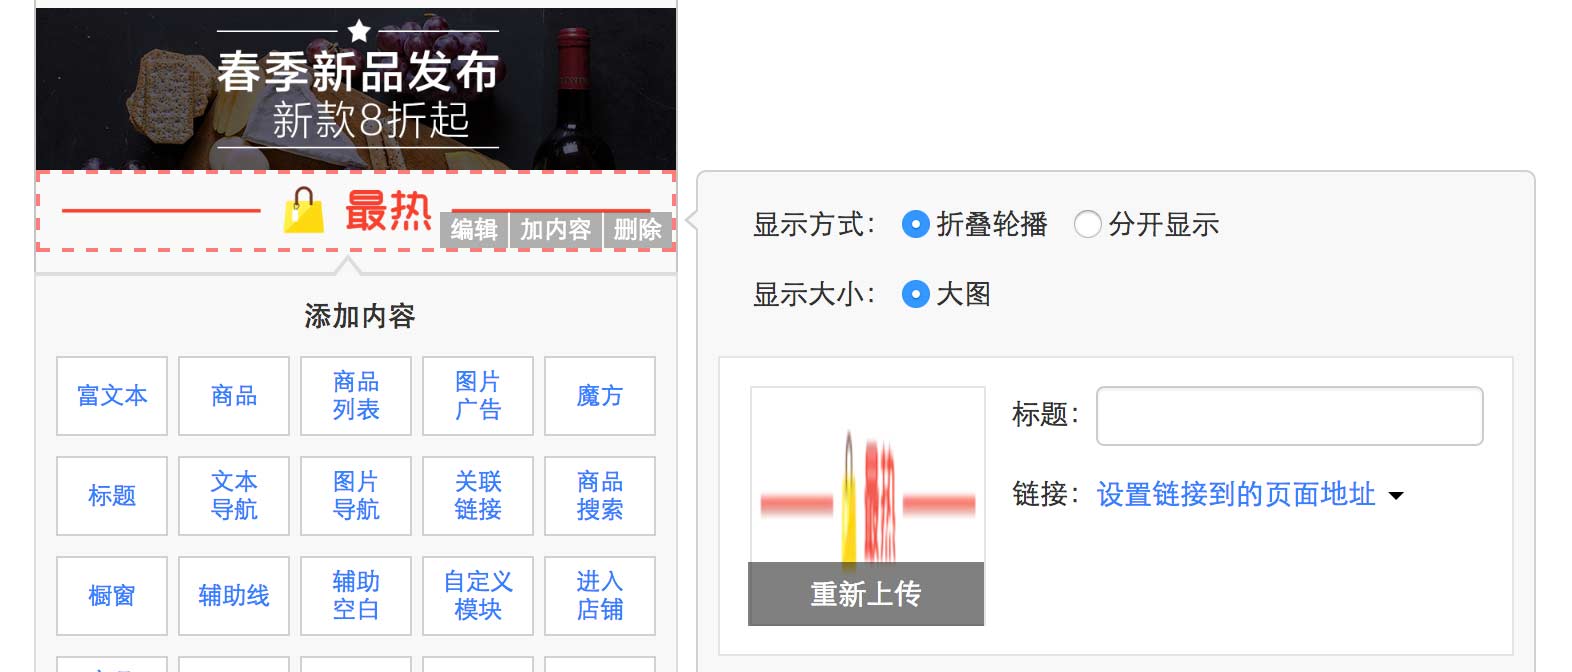The height and width of the screenshot is (672, 1572).
Task: Click the red 最热 title text
Action: (388, 211)
